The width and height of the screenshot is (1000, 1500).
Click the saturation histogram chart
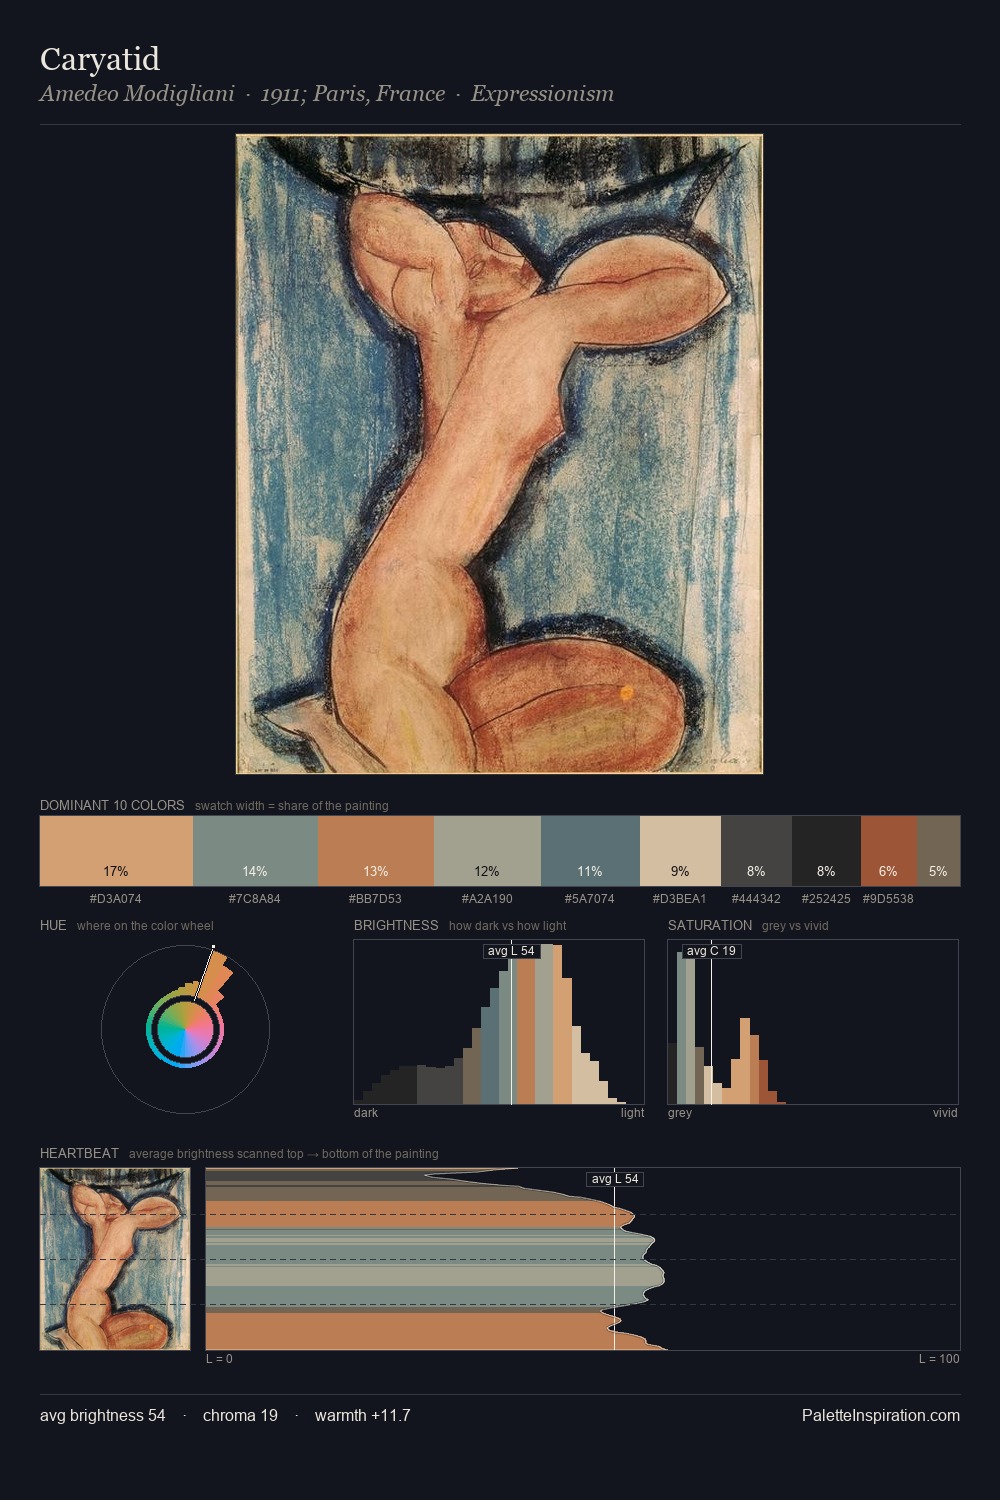click(x=813, y=1022)
